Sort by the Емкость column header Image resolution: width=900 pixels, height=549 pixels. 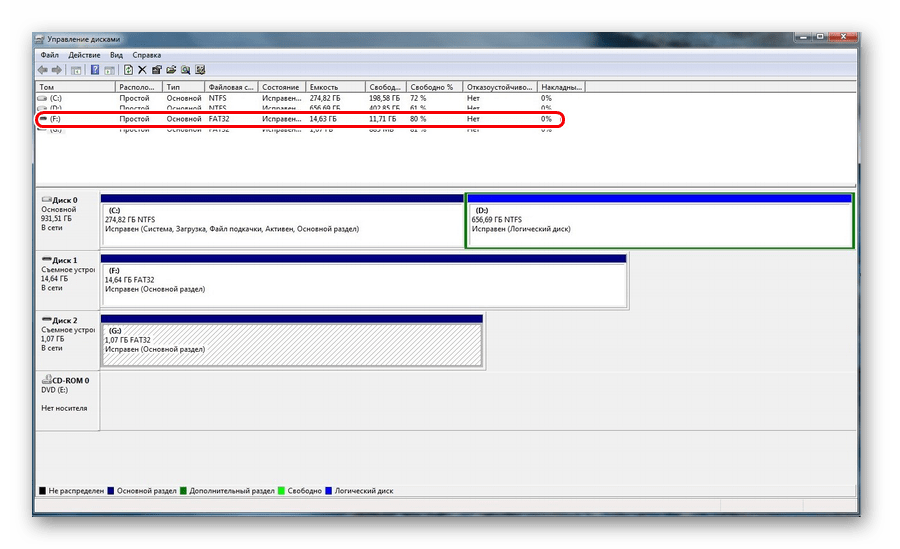coord(335,87)
